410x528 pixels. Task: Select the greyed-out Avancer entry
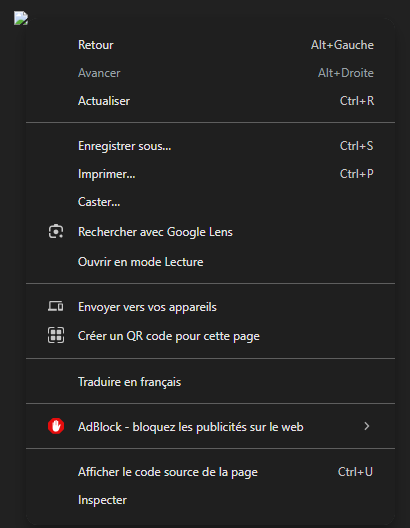pyautogui.click(x=210, y=73)
